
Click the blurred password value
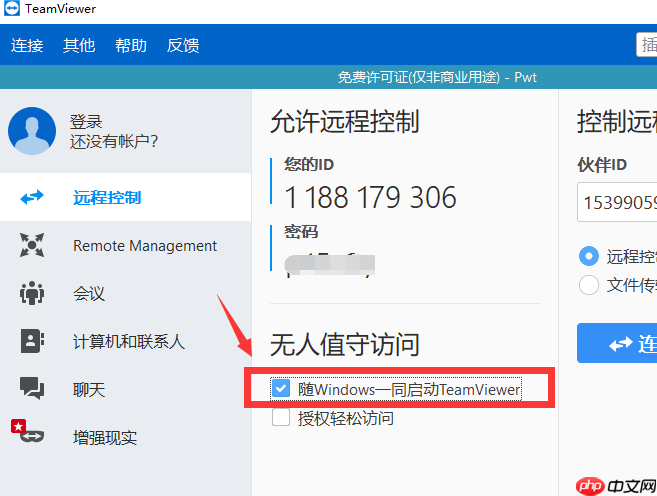330,264
